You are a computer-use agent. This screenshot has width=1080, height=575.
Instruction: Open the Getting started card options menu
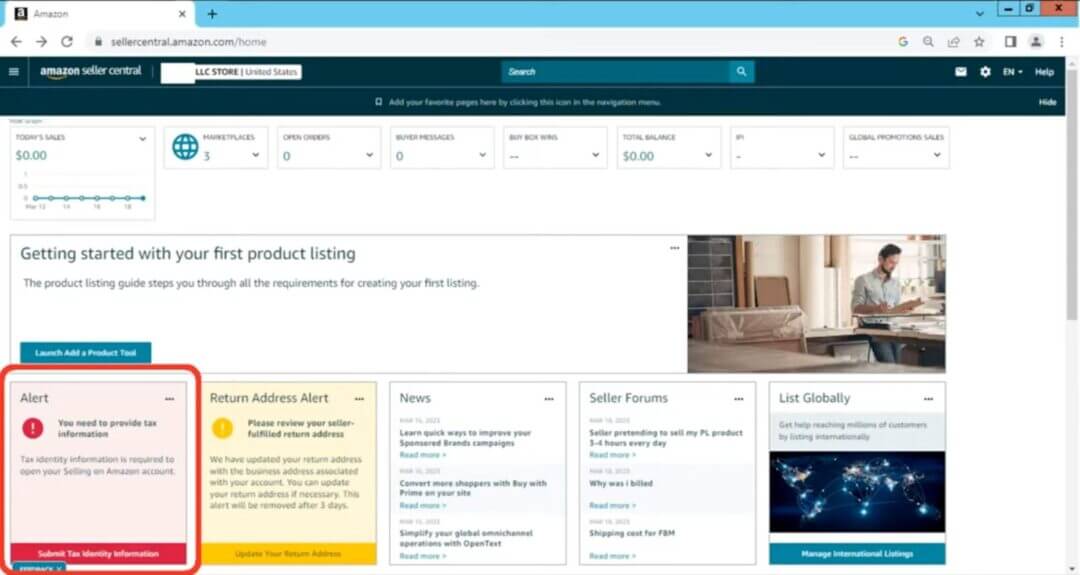click(x=674, y=248)
